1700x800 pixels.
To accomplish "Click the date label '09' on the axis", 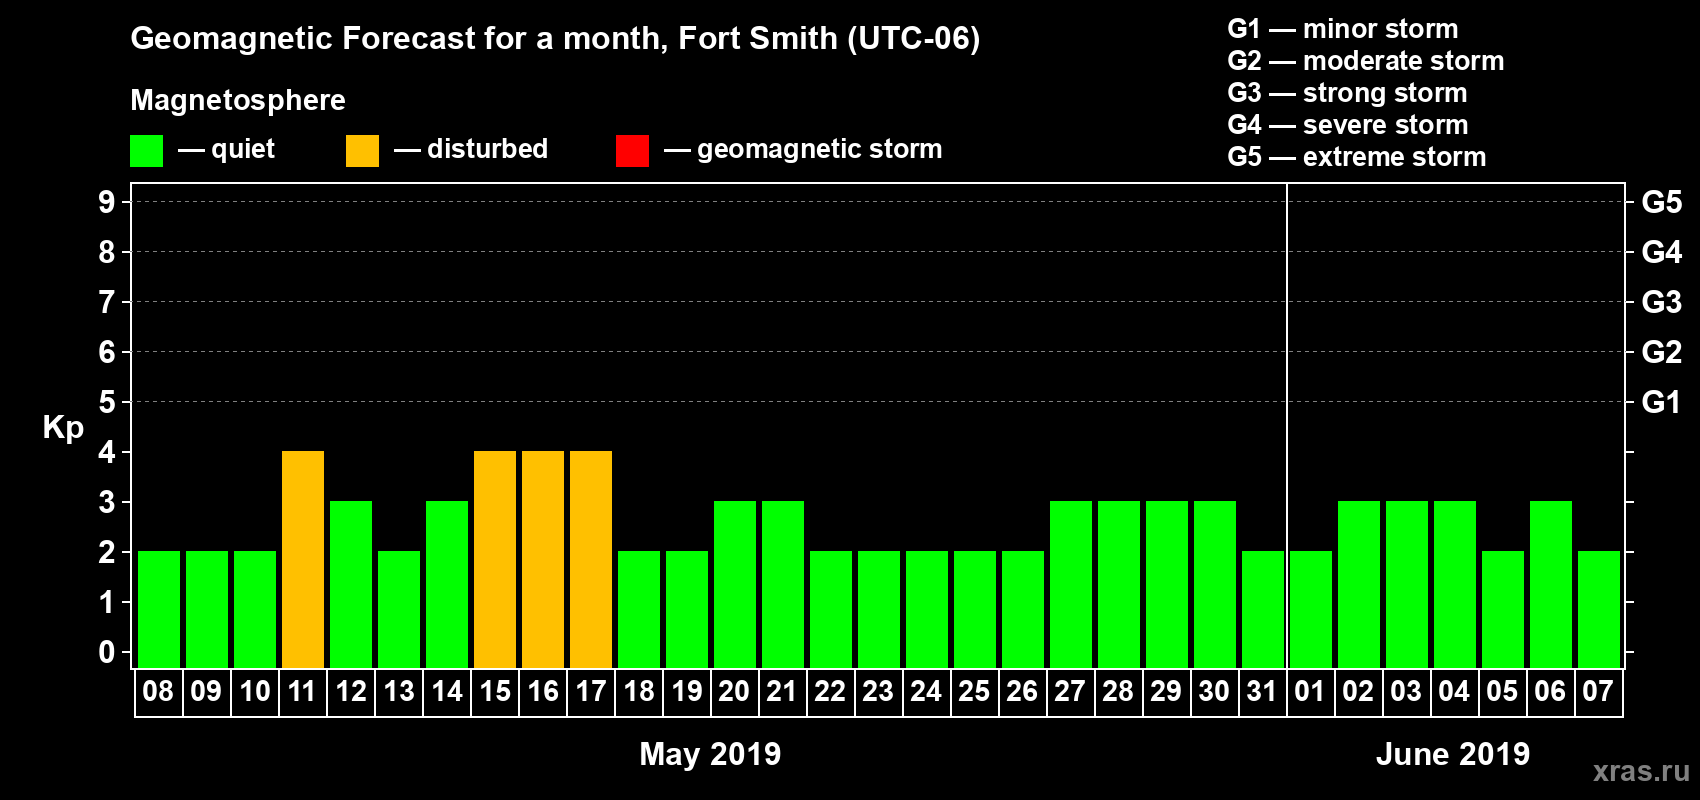I will (x=206, y=691).
